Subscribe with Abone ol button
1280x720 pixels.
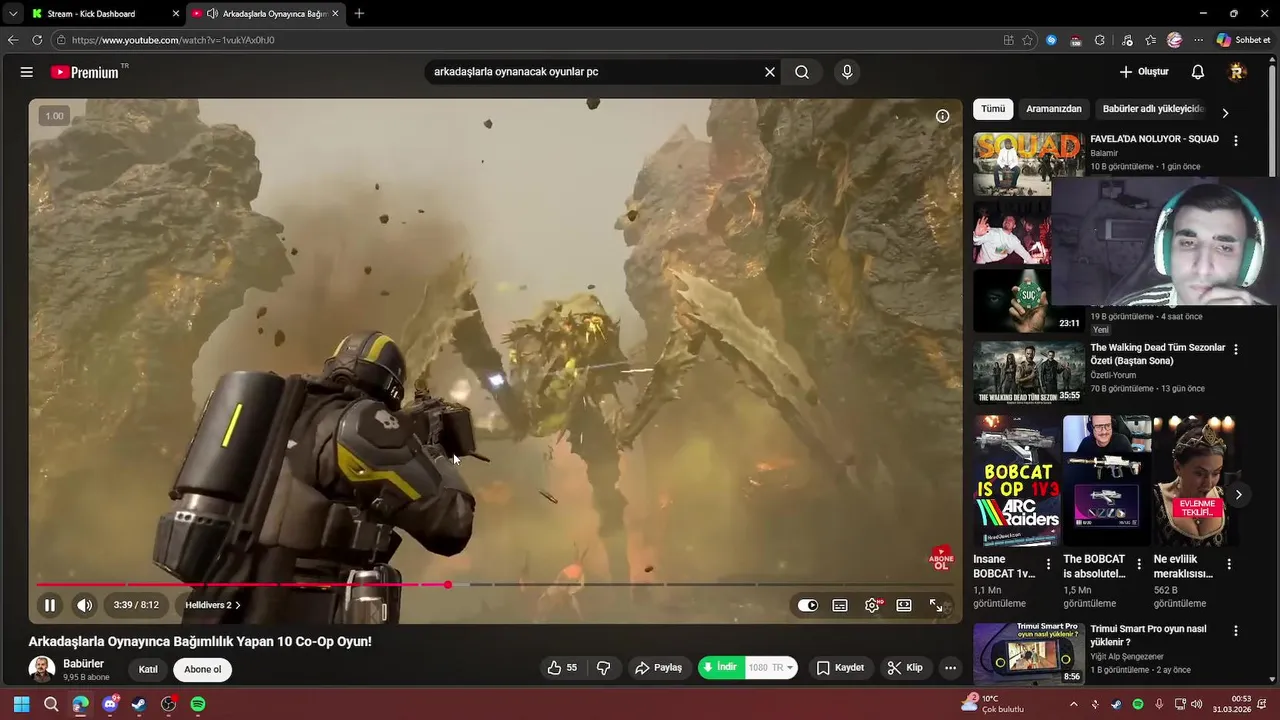(x=202, y=670)
